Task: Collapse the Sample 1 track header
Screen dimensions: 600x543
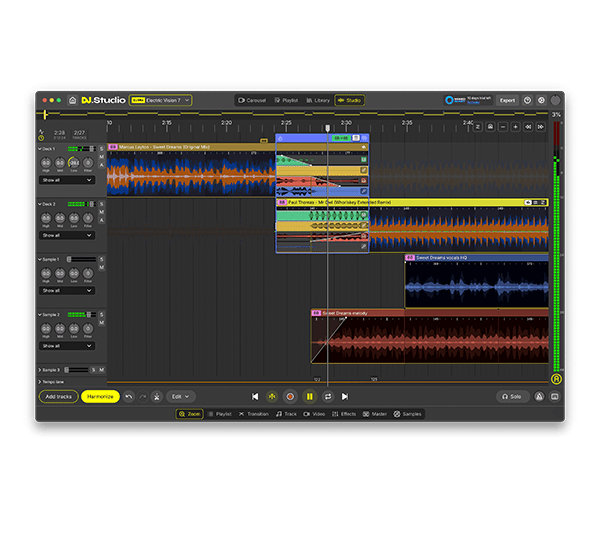Action: 39,259
